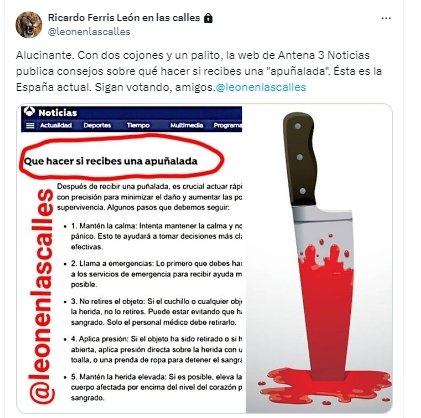Click headline 'Que hacer si recibes una apuñalada'
Image resolution: width=421 pixels, height=418 pixels.
111,161
